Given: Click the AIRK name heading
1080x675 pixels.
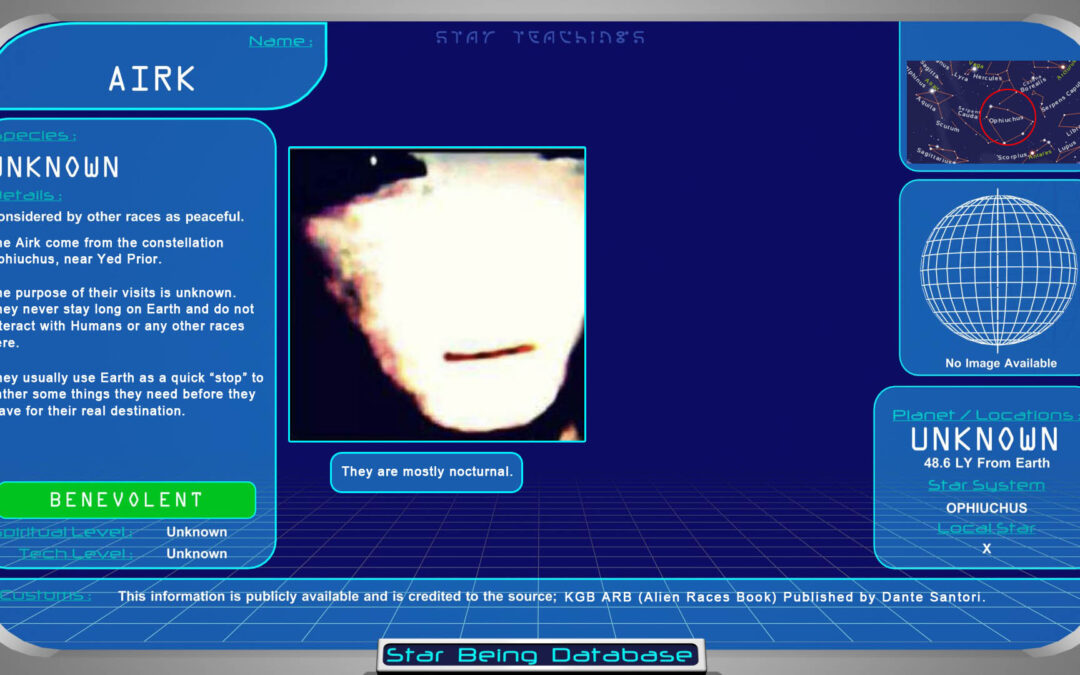Looking at the screenshot, I should [x=152, y=79].
